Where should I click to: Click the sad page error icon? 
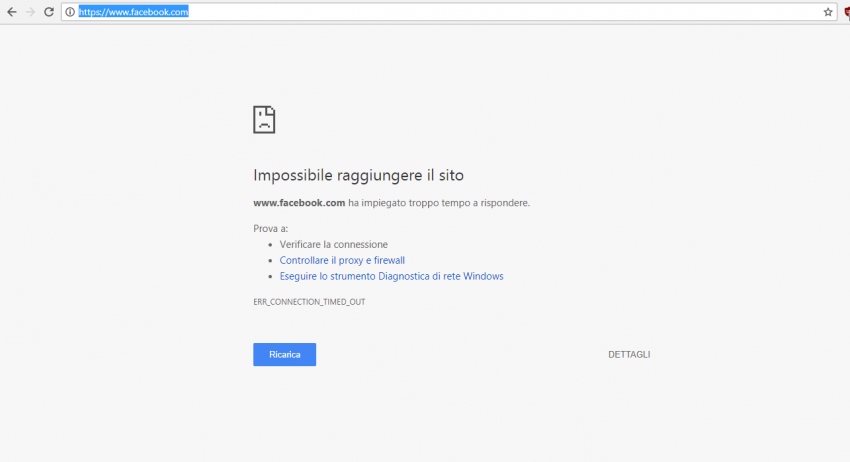264,119
